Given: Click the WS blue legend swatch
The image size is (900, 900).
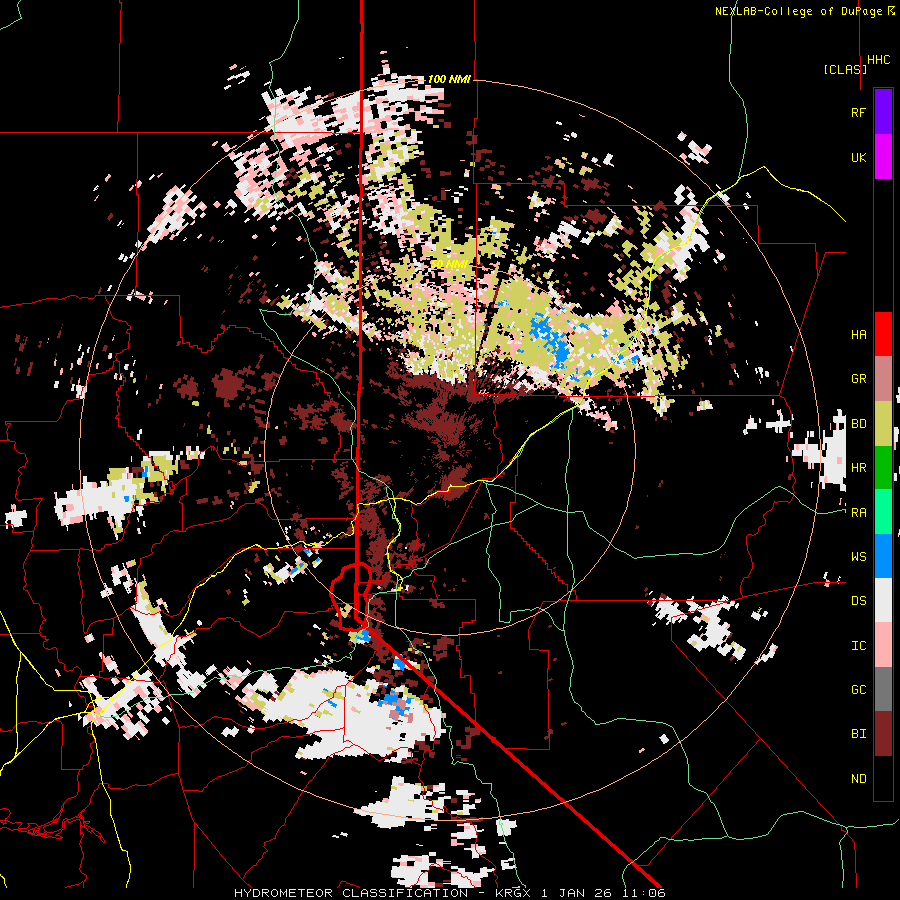Looking at the screenshot, I should pyautogui.click(x=883, y=556).
